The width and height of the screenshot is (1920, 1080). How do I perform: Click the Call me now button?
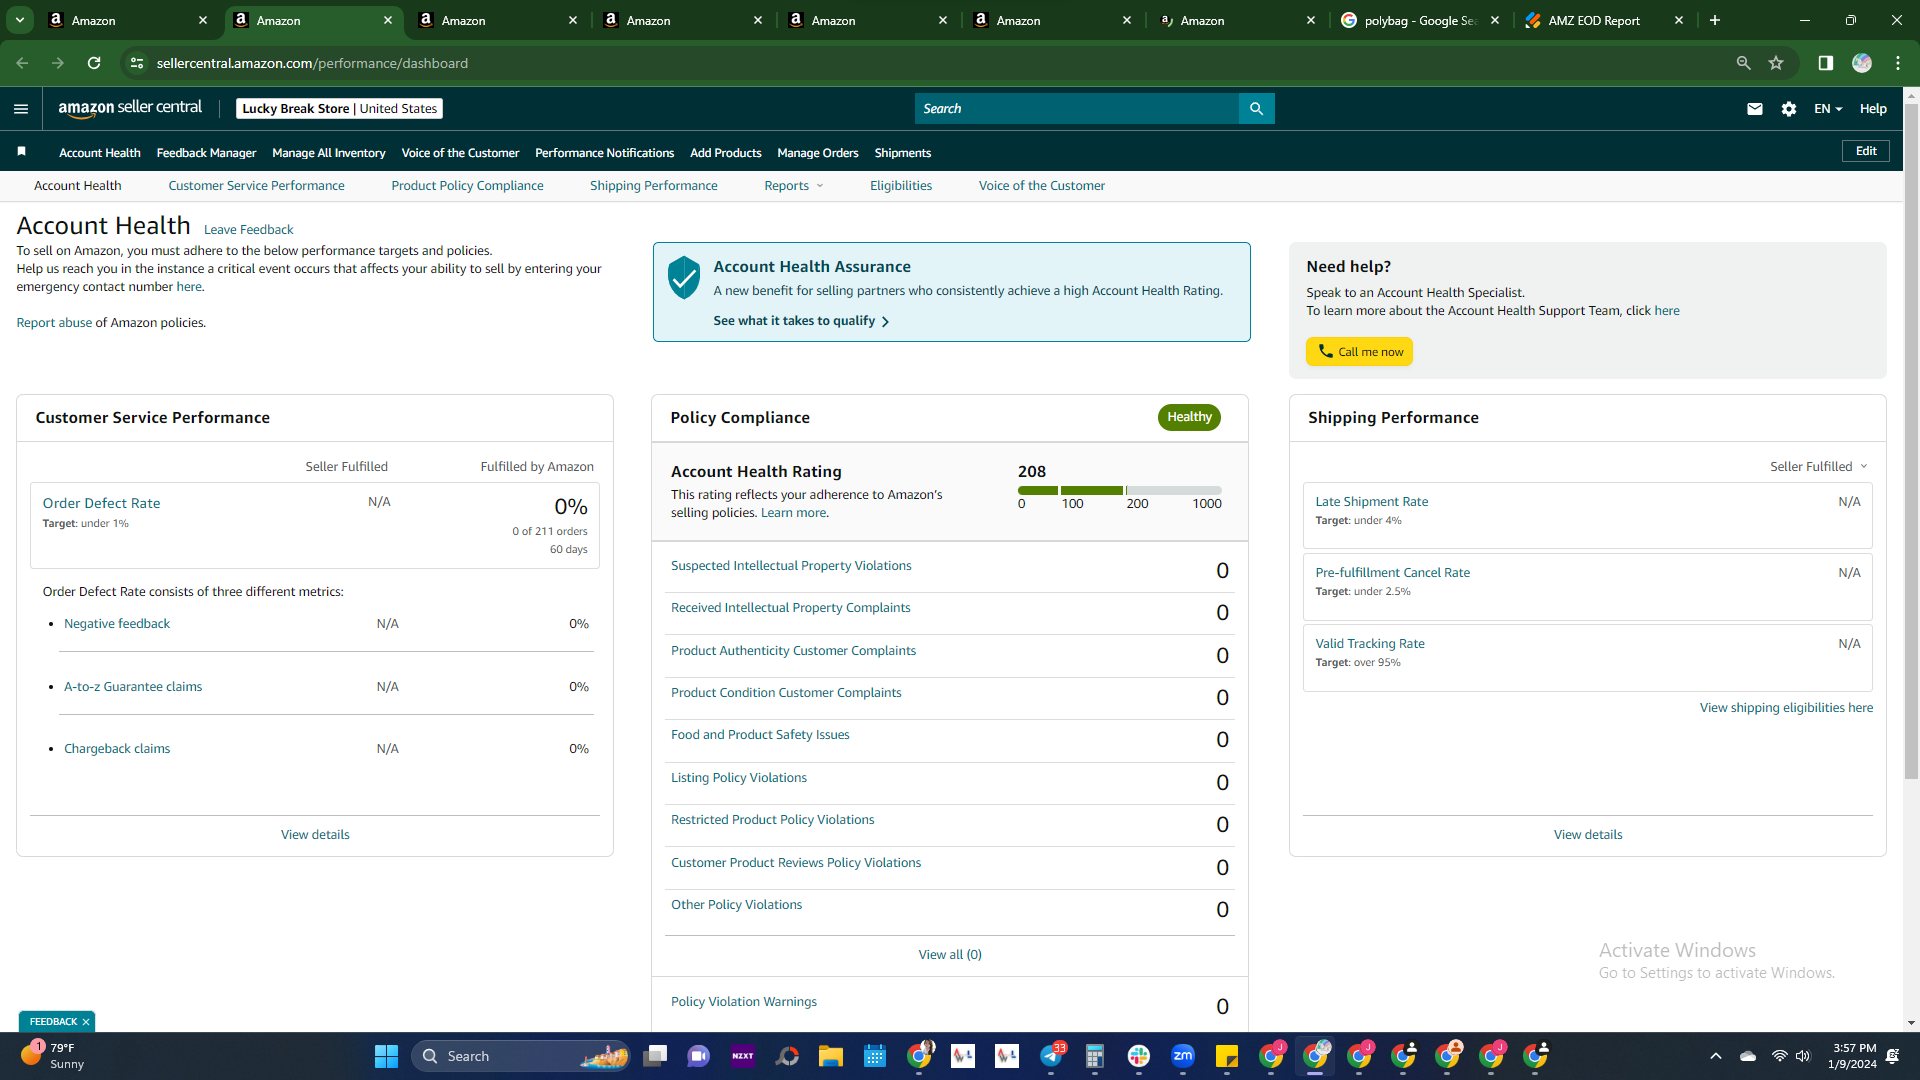pyautogui.click(x=1359, y=352)
